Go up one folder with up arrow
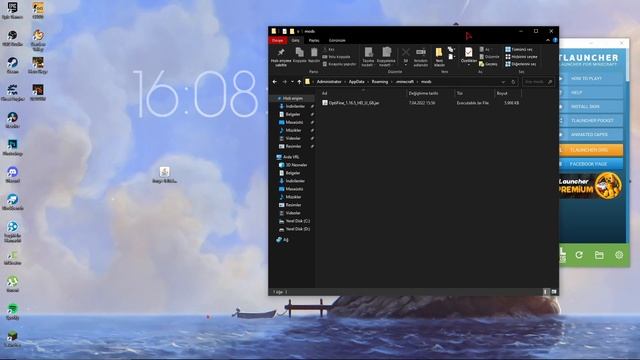640x360 pixels. pos(299,82)
